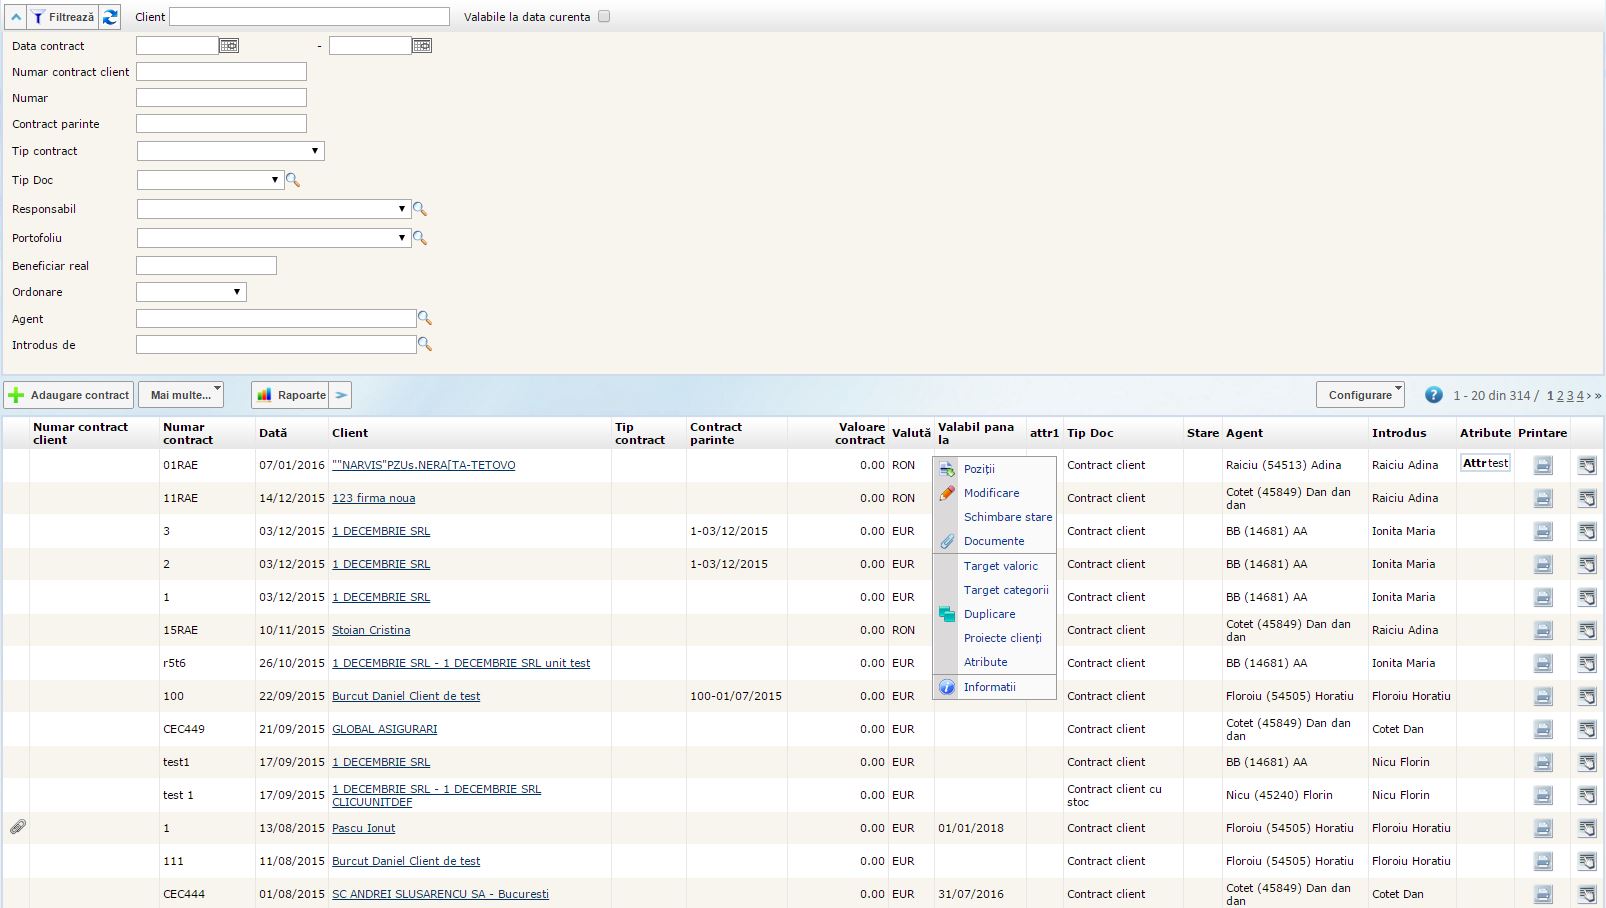1606x908 pixels.
Task: Open calendar picker for start Data contract
Action: coord(229,46)
